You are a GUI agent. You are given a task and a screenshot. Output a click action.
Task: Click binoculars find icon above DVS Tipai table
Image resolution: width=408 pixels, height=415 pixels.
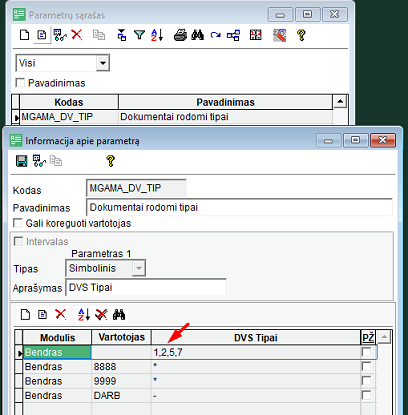119,314
